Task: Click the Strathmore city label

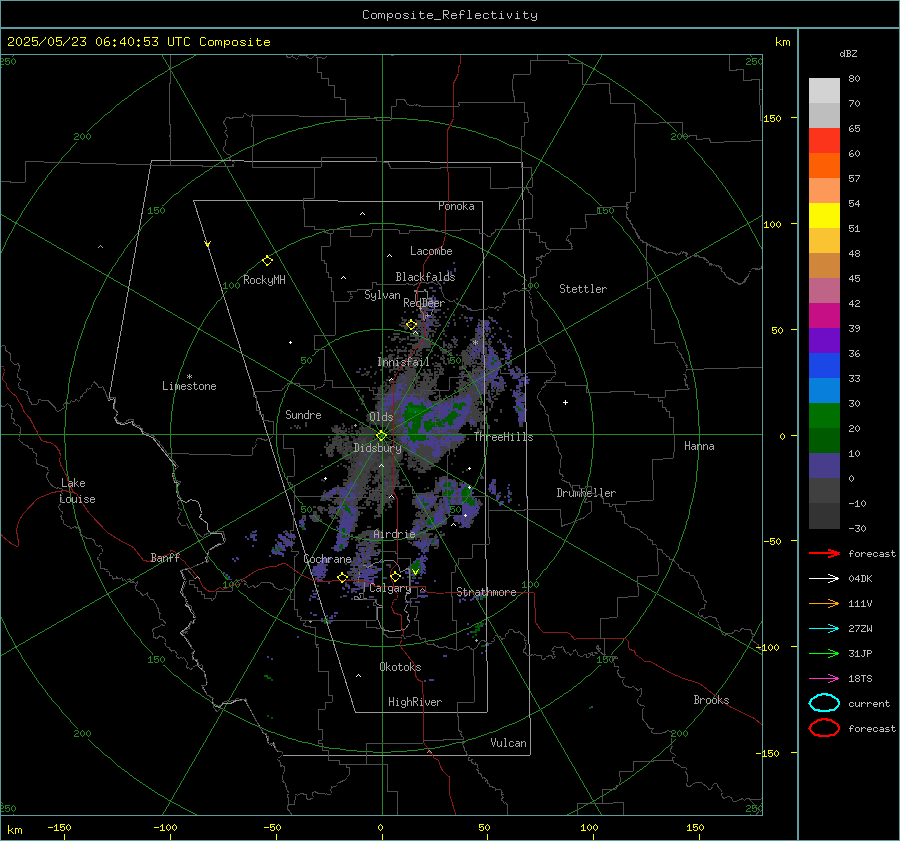Action: tap(486, 592)
